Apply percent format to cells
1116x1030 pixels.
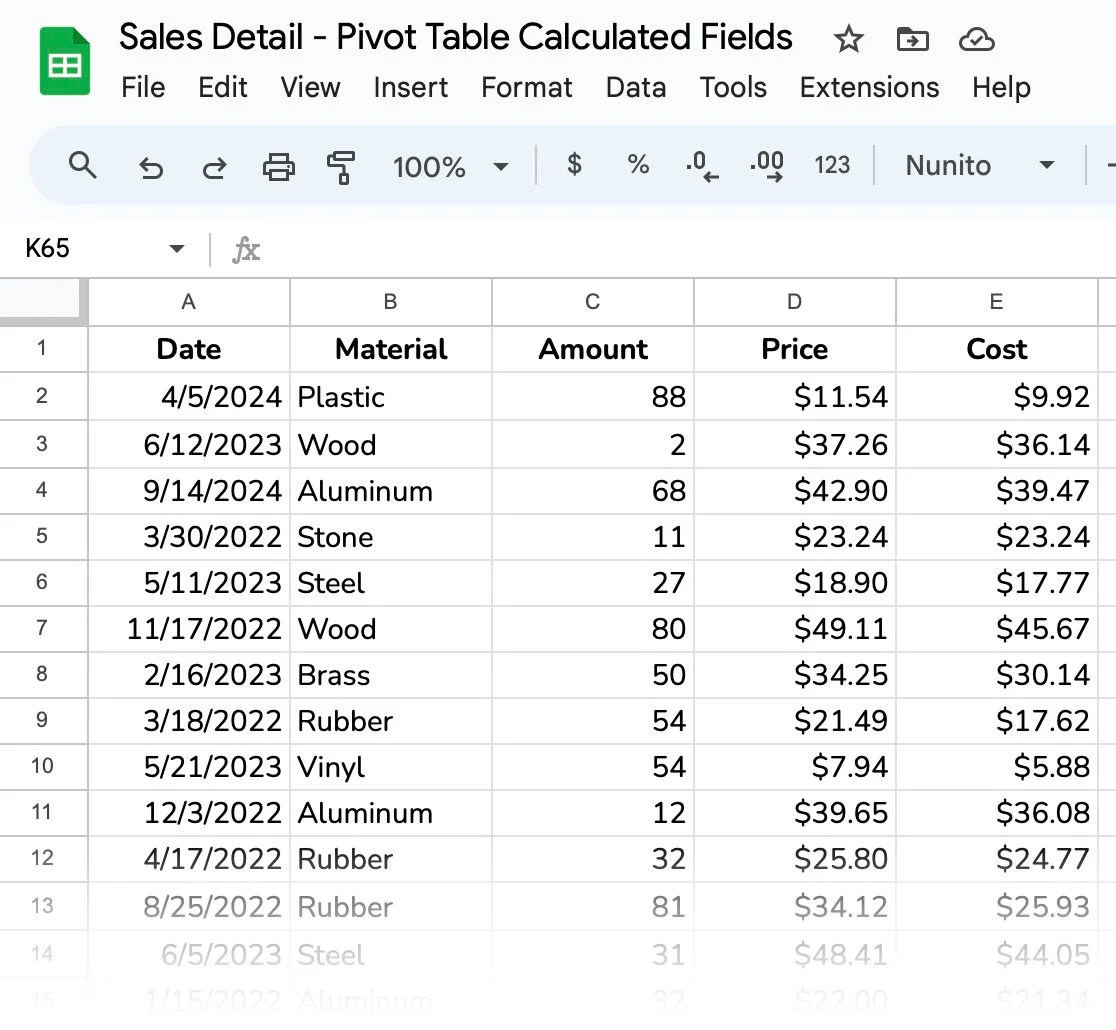click(x=638, y=165)
